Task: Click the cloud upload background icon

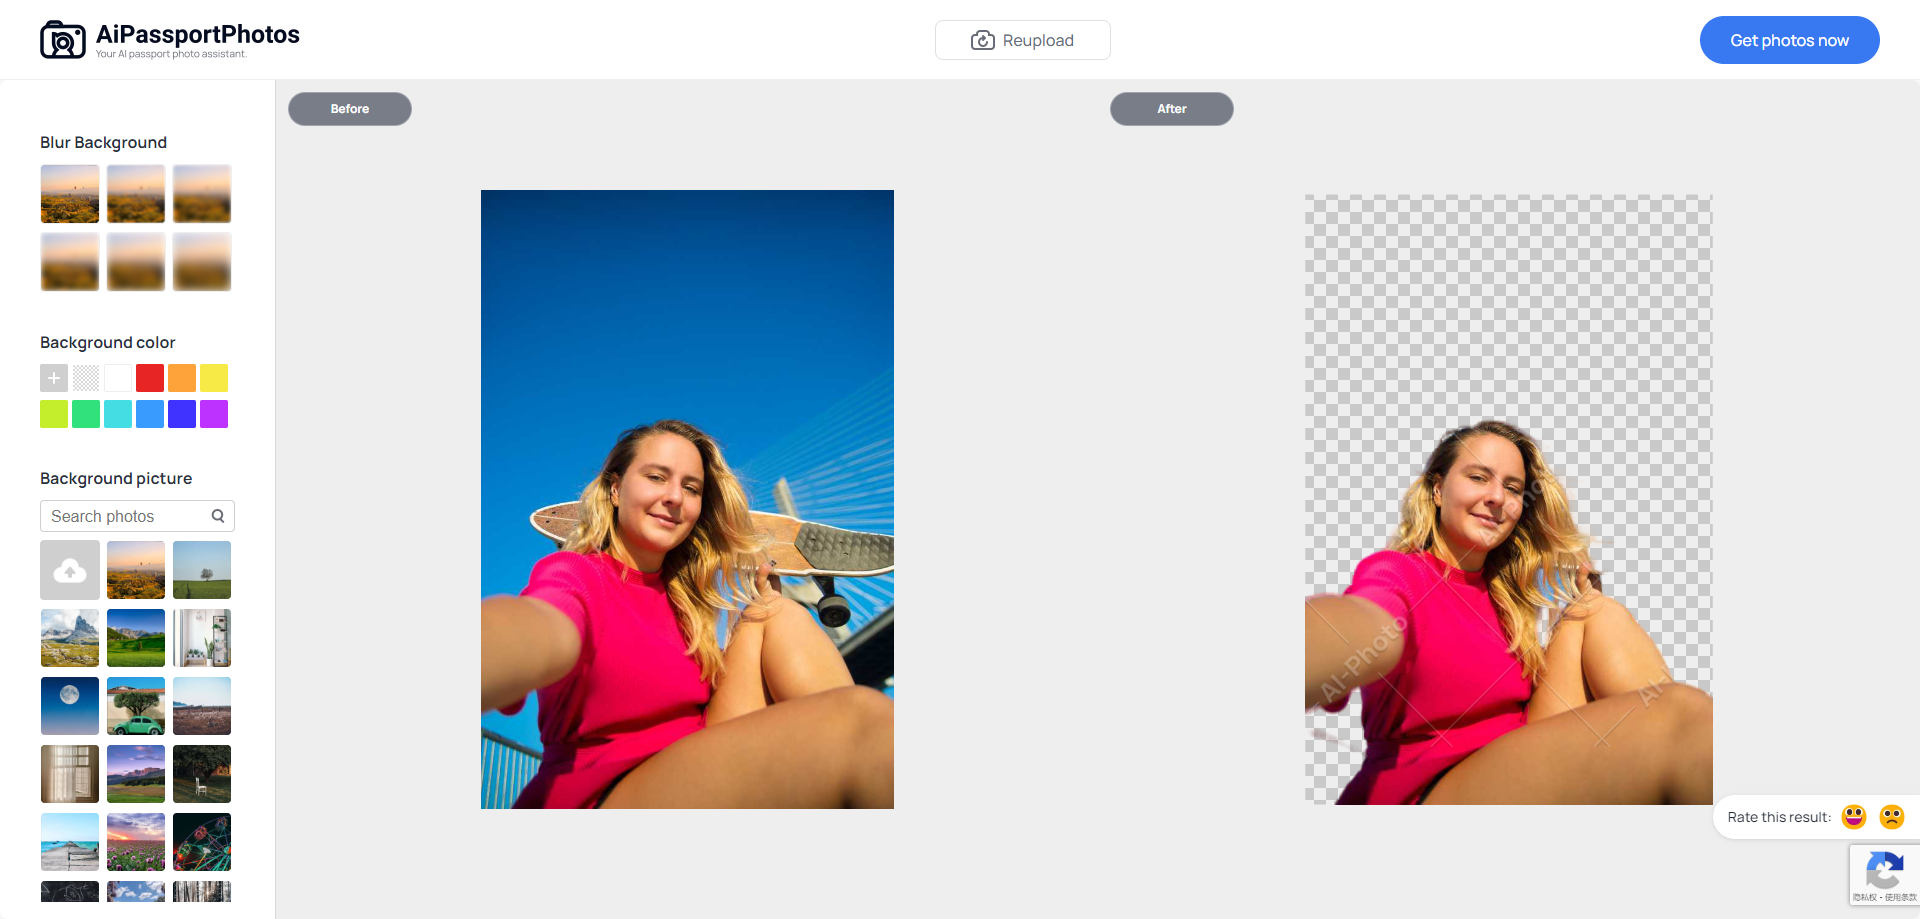Action: pyautogui.click(x=70, y=570)
